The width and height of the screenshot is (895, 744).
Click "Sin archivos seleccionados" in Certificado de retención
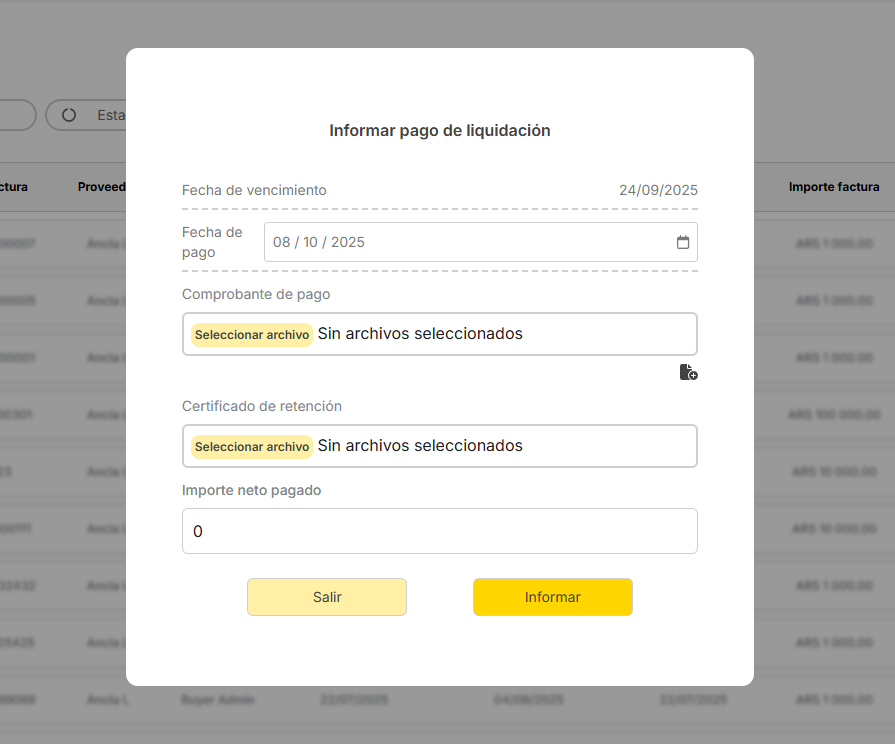420,446
